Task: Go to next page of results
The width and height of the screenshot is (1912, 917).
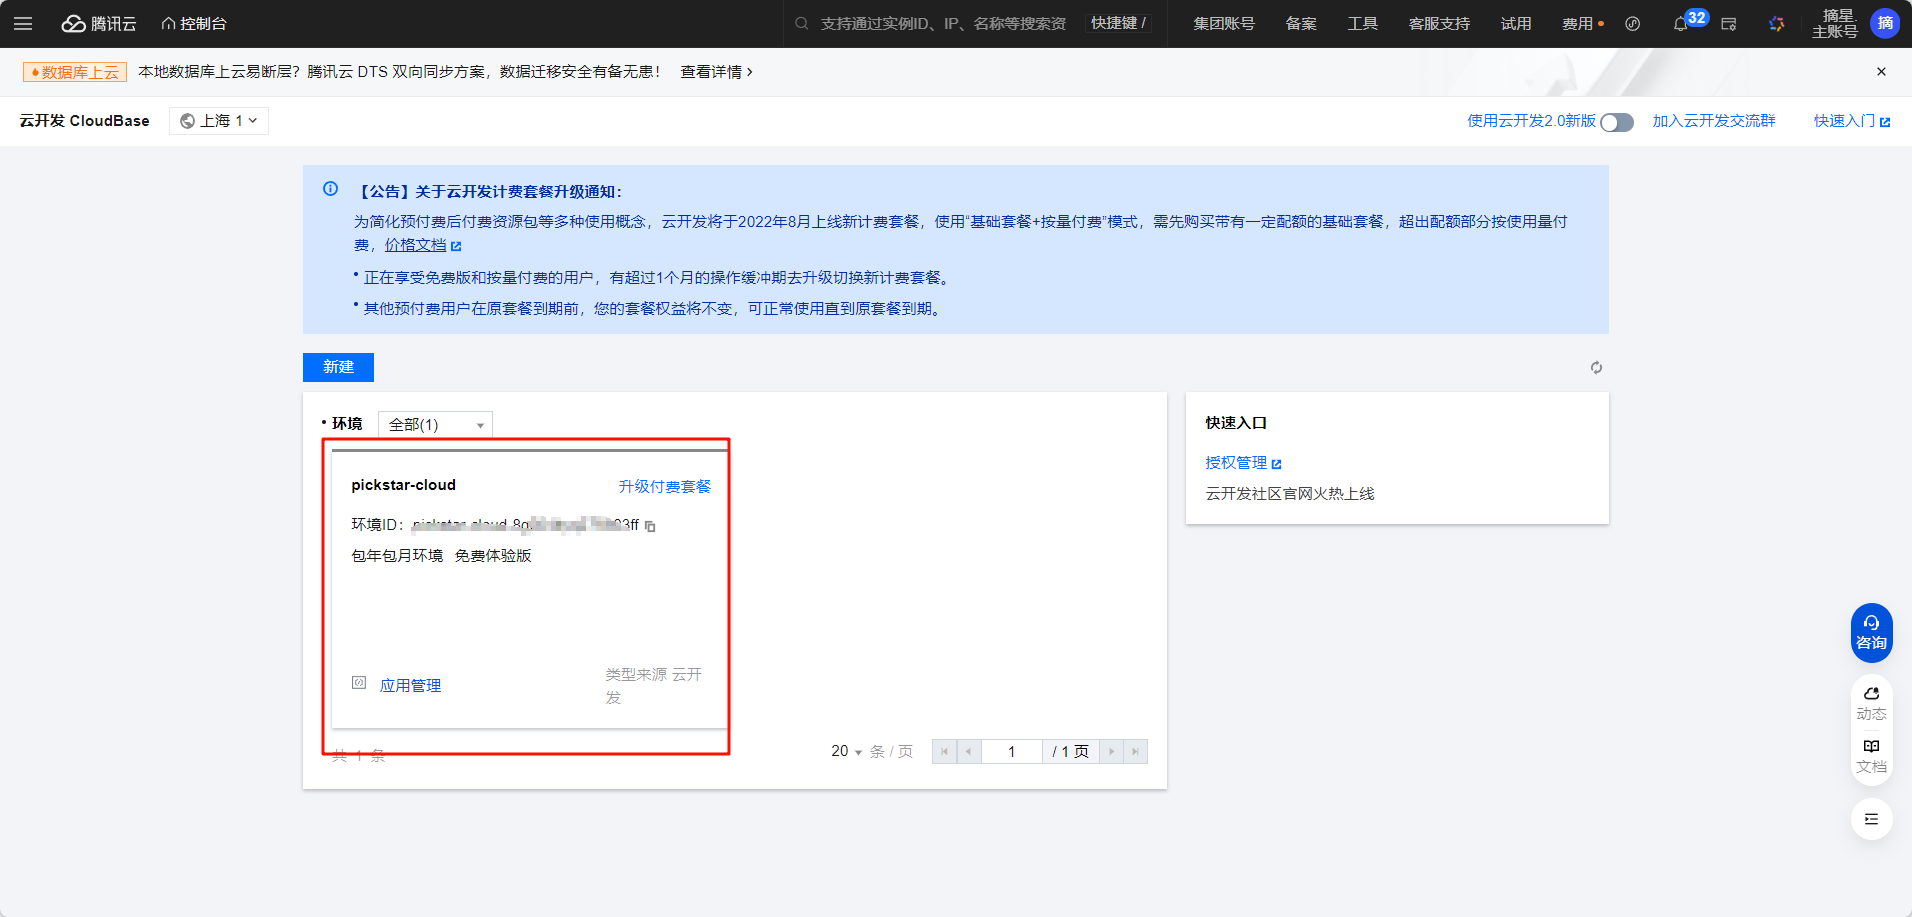Action: point(1111,751)
